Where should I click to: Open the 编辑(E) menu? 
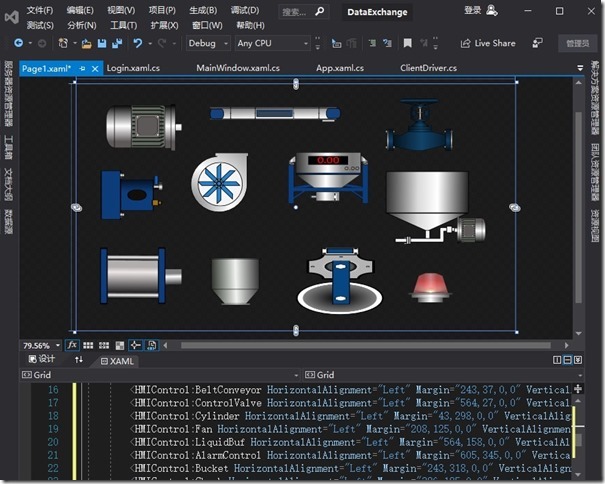point(80,10)
